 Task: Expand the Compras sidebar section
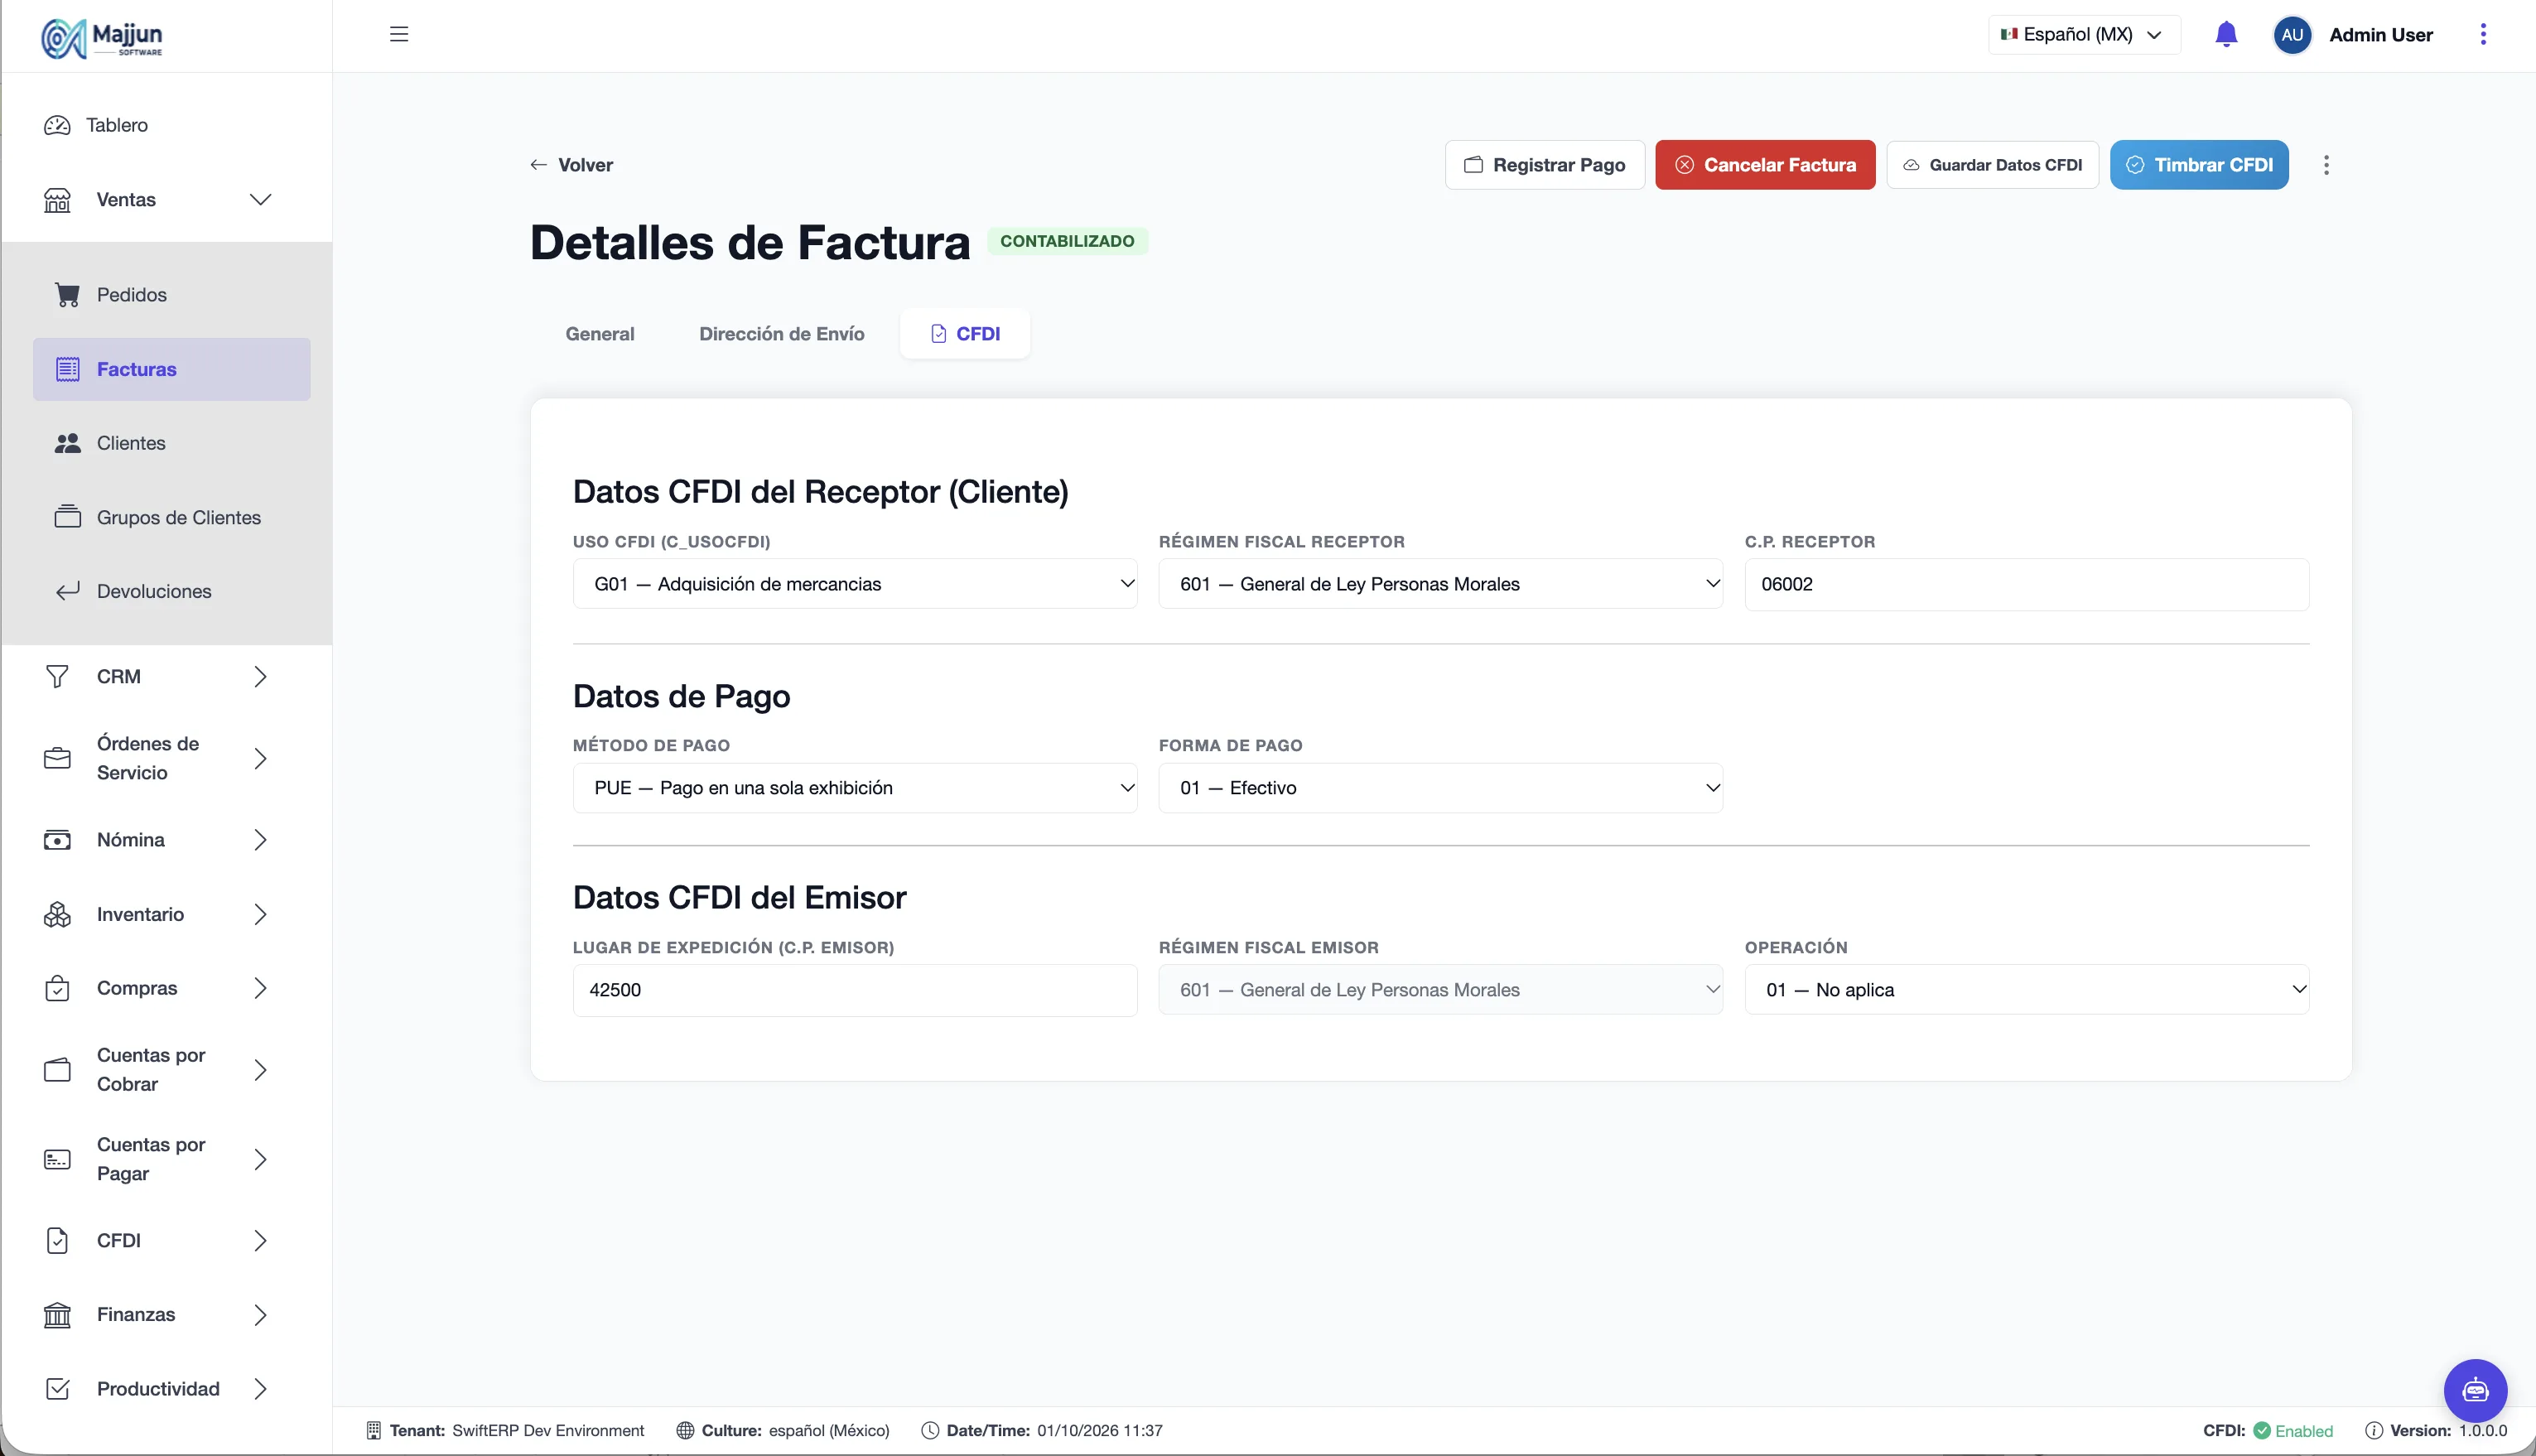click(x=166, y=988)
